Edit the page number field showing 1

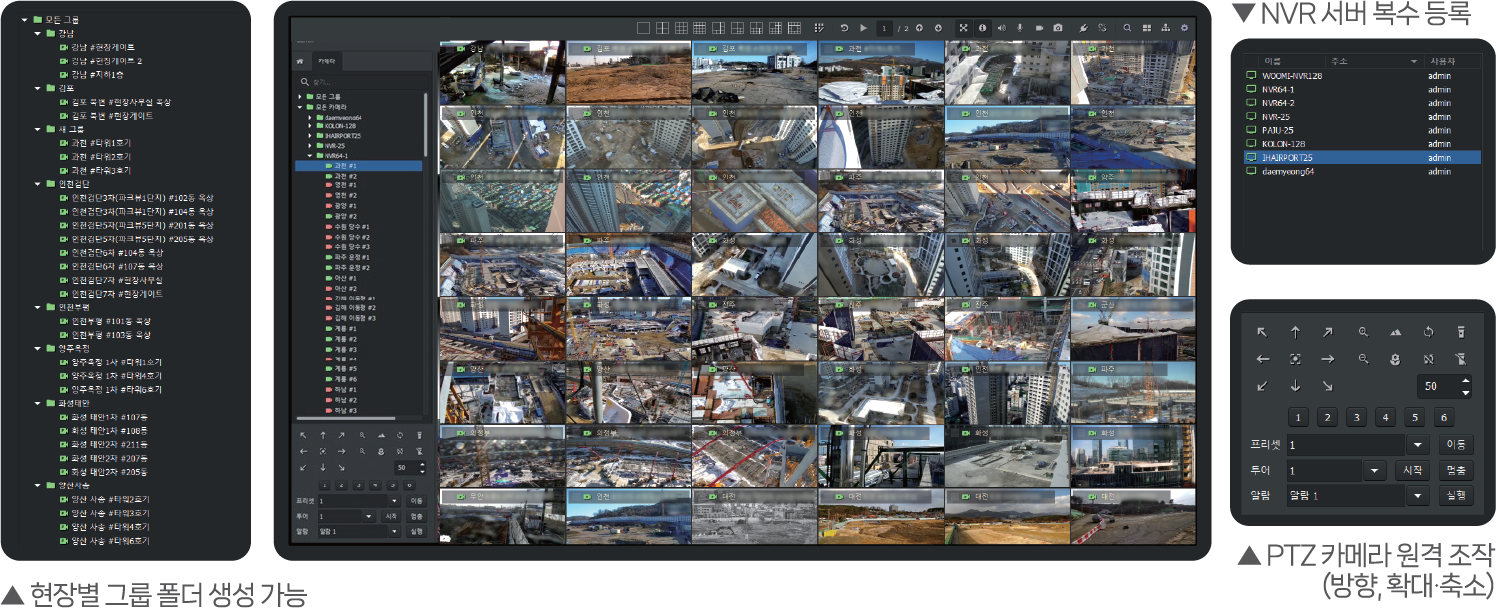click(887, 28)
